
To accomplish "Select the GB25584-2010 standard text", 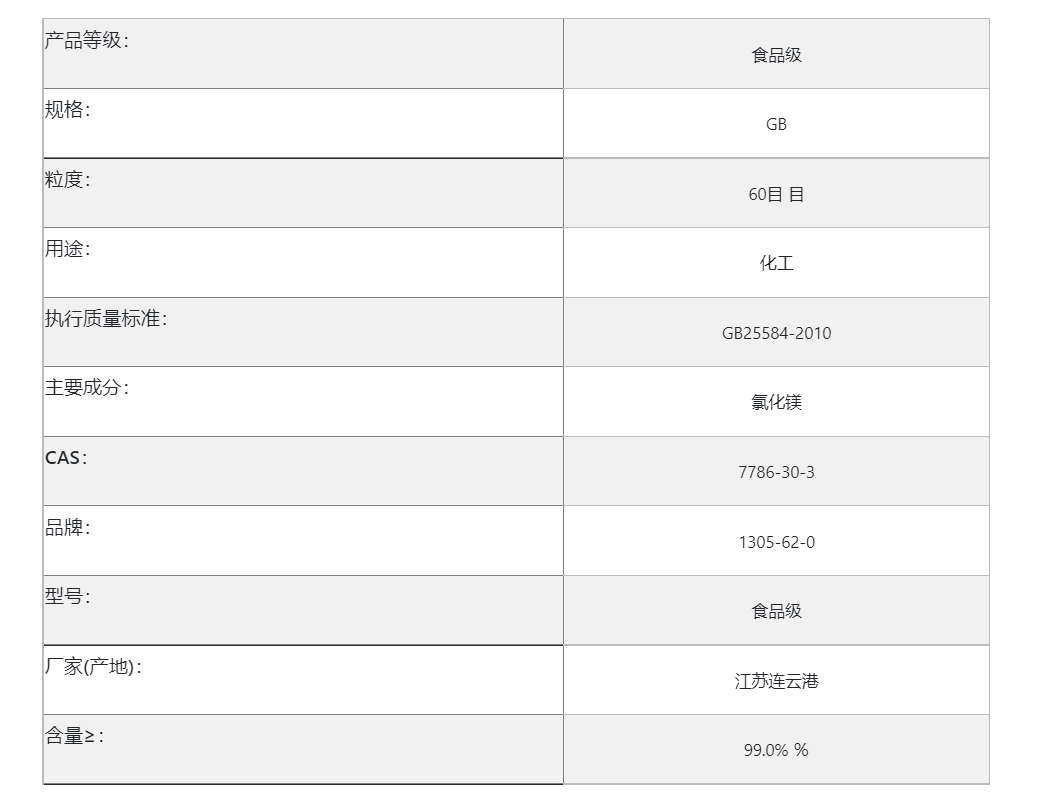I will click(776, 333).
